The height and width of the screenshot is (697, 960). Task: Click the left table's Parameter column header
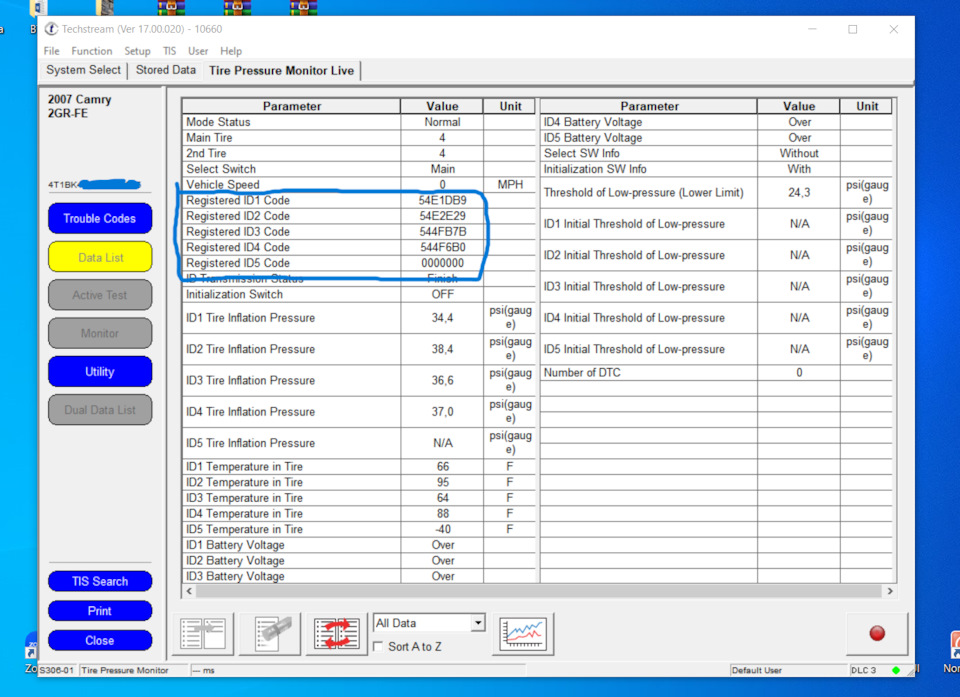[x=291, y=106]
